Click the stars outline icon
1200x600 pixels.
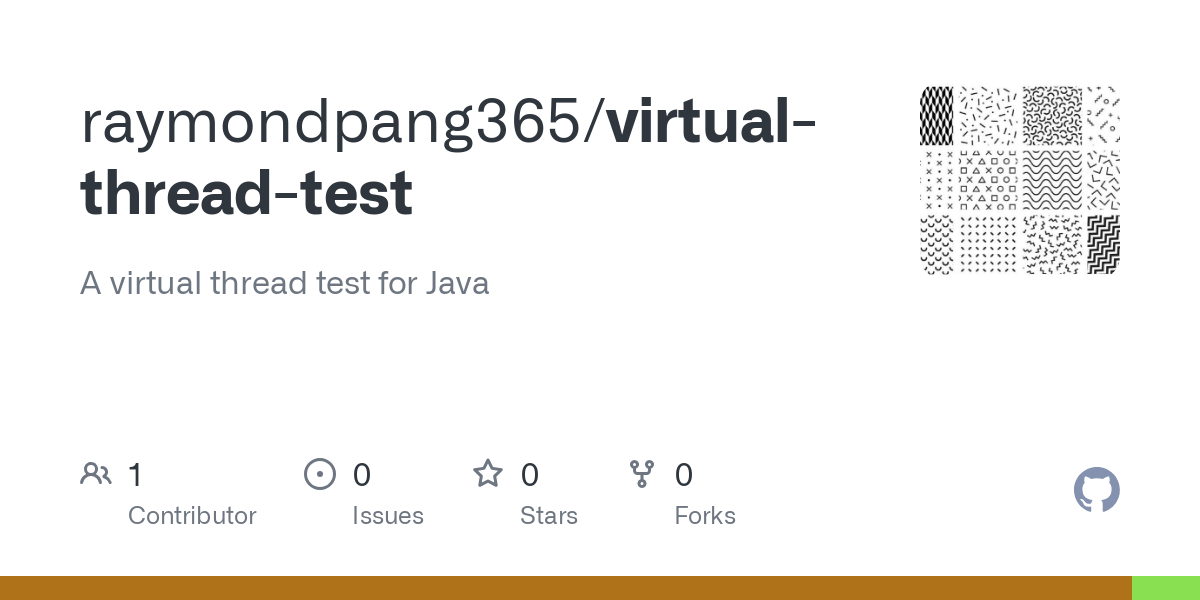(x=488, y=473)
